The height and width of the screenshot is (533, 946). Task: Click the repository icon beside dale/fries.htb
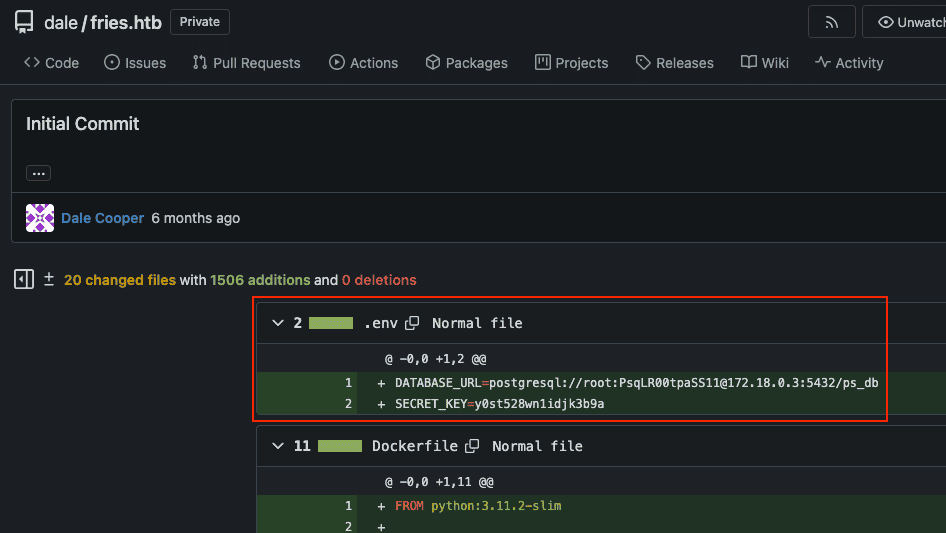tap(24, 22)
